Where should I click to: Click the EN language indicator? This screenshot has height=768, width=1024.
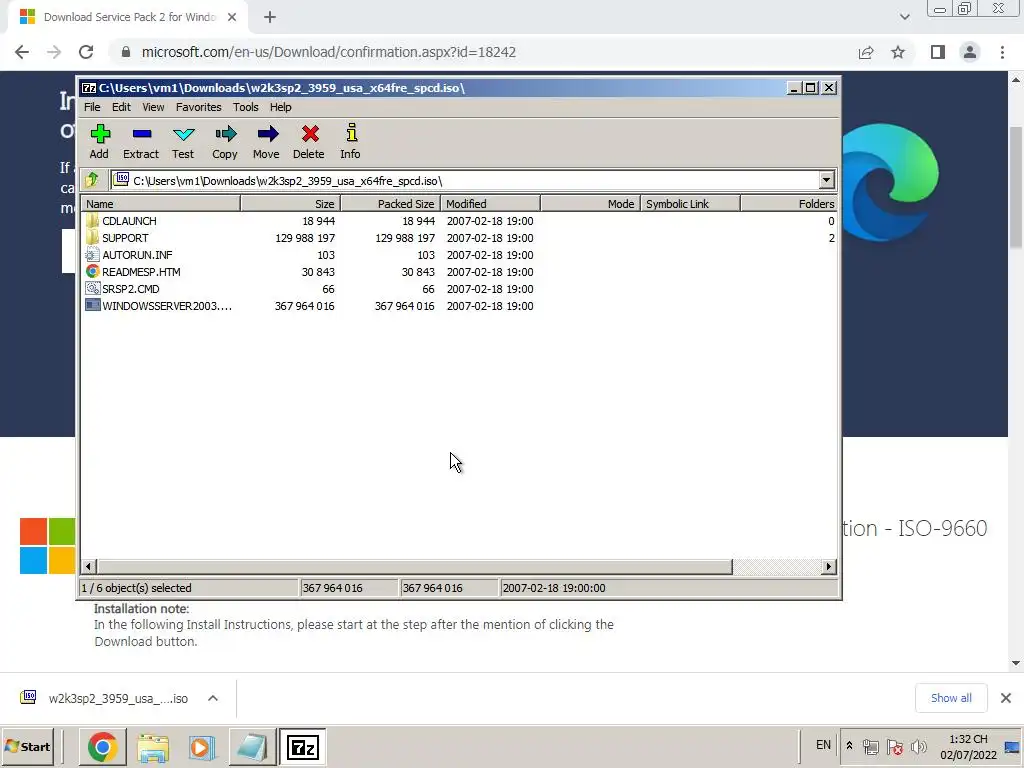[x=824, y=745]
